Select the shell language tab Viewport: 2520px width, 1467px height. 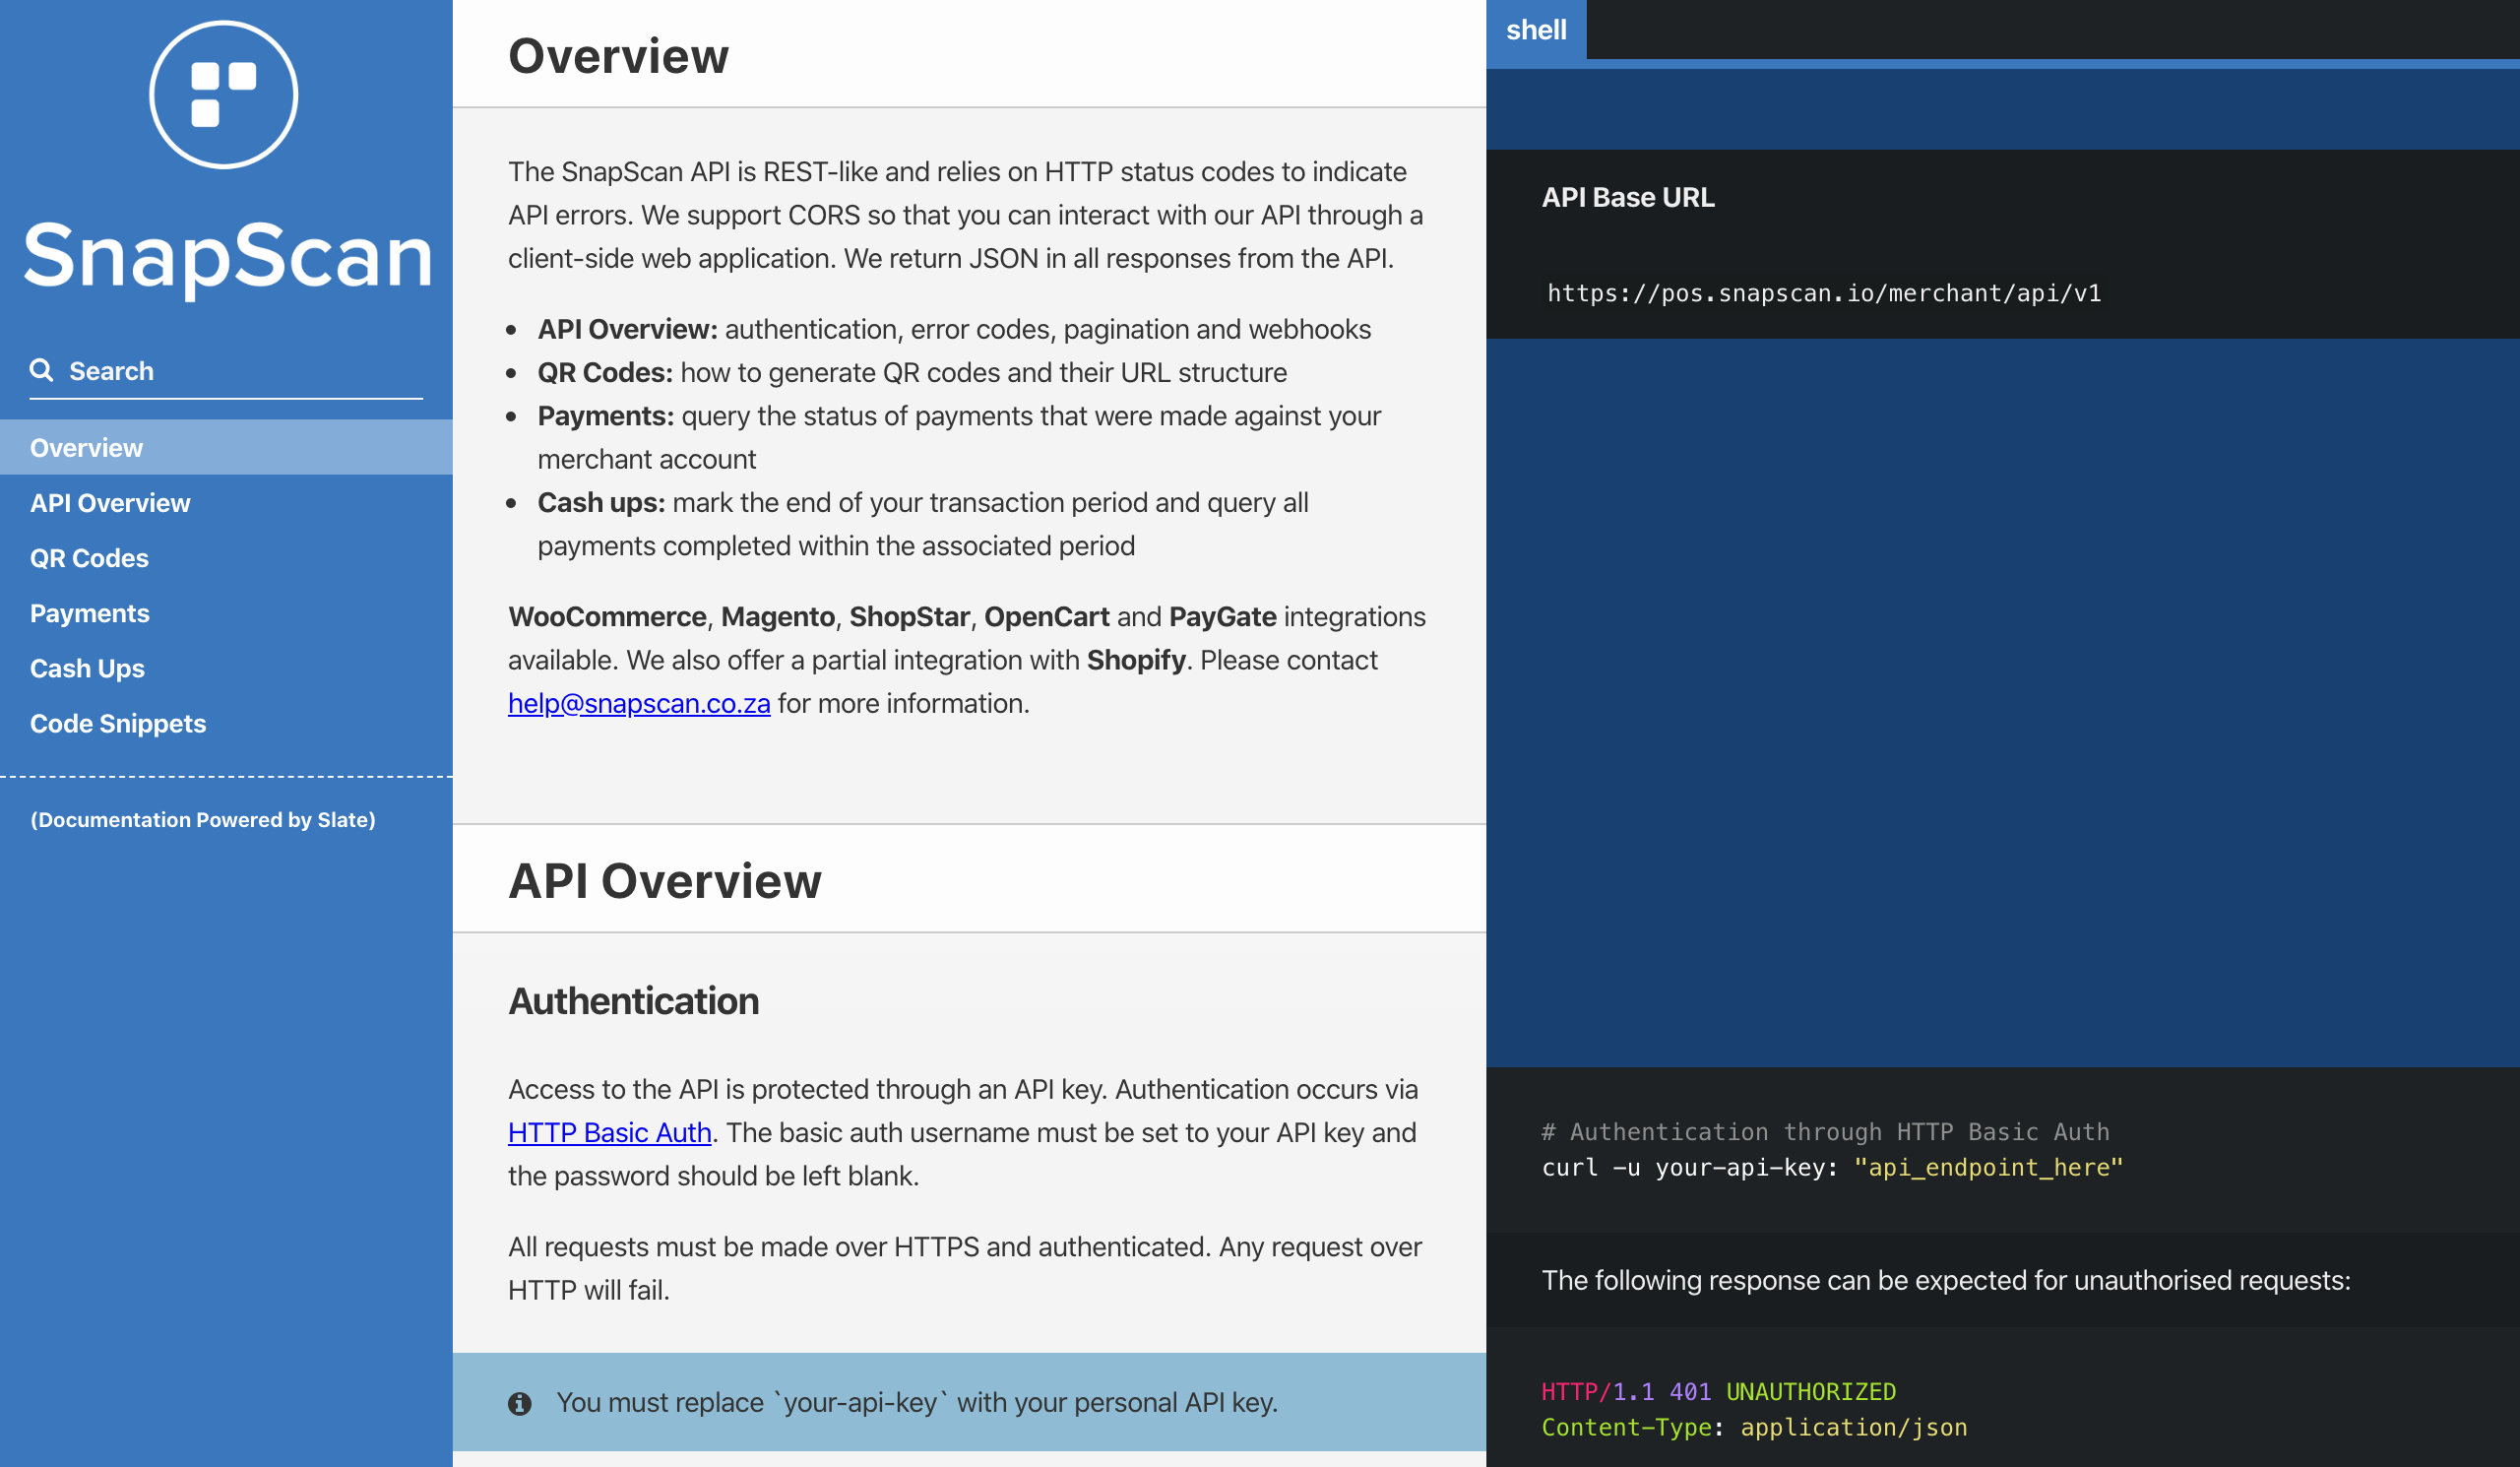point(1536,30)
